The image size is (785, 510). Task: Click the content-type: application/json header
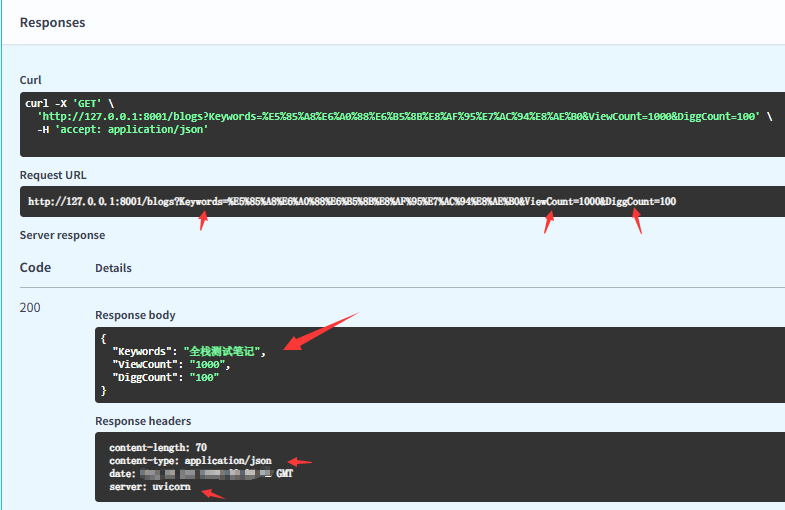190,460
